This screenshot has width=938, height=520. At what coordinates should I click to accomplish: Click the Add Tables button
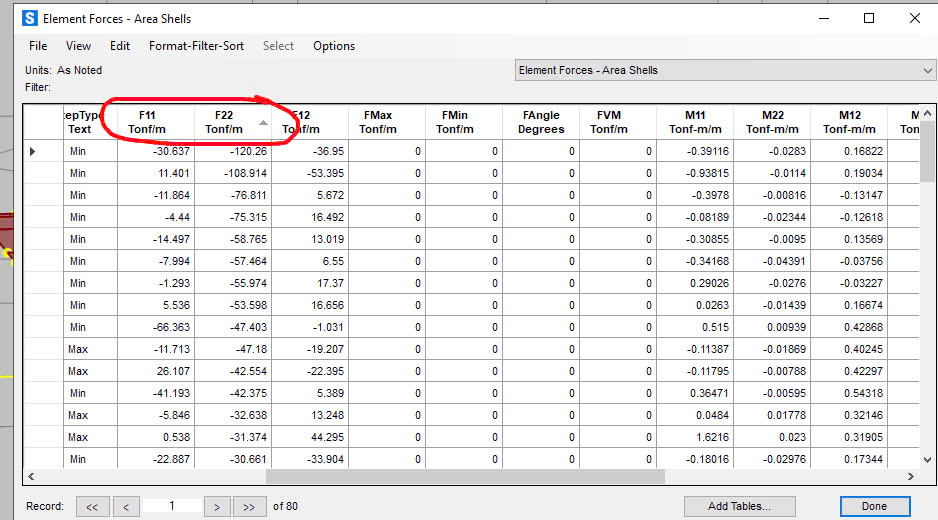coord(740,506)
